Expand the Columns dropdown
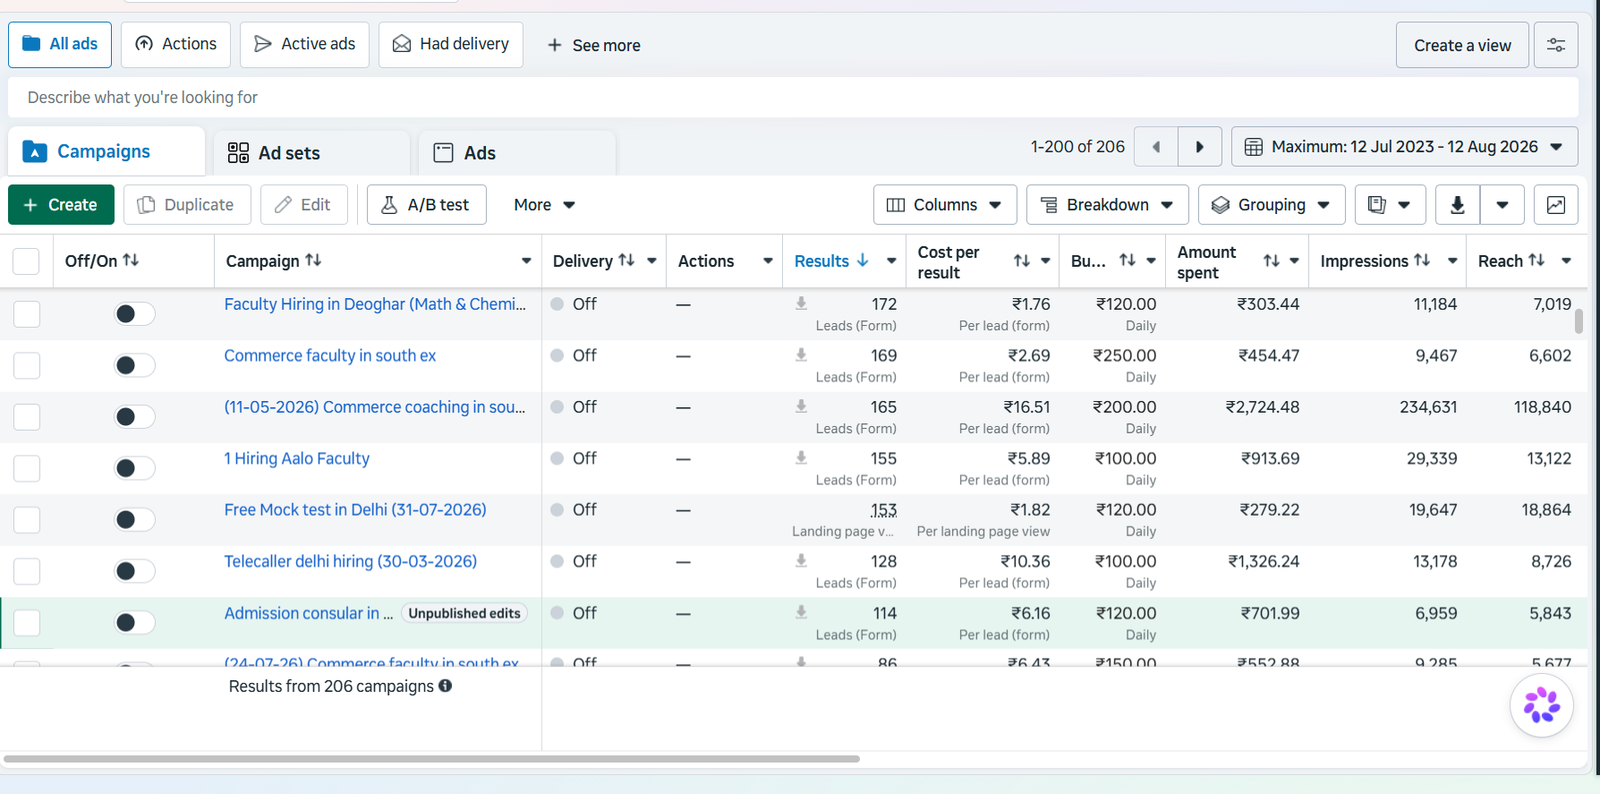The width and height of the screenshot is (1600, 794). [x=945, y=205]
